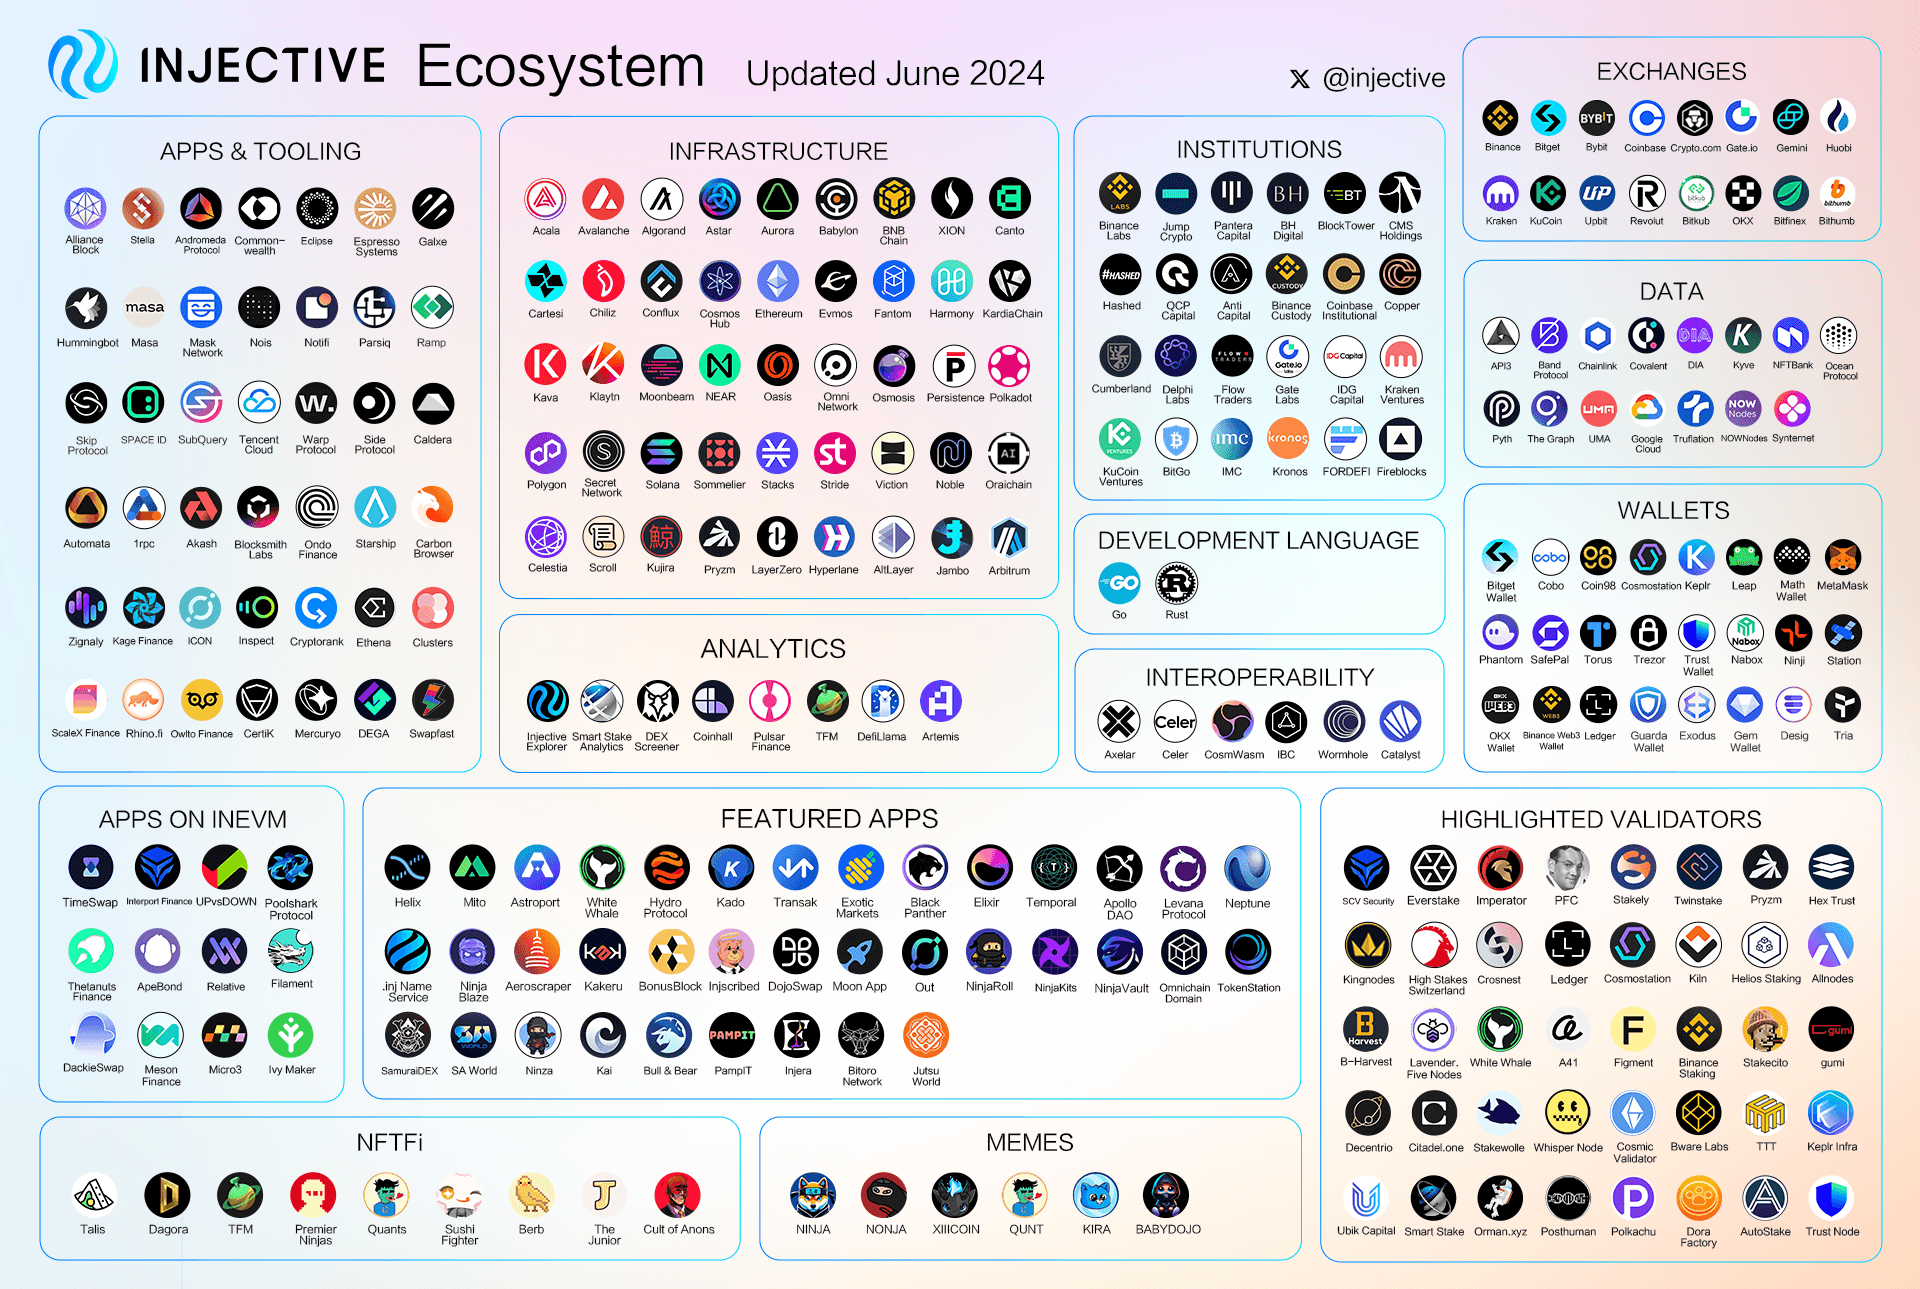Click the CertiK icon
1920x1289 pixels.
click(258, 701)
